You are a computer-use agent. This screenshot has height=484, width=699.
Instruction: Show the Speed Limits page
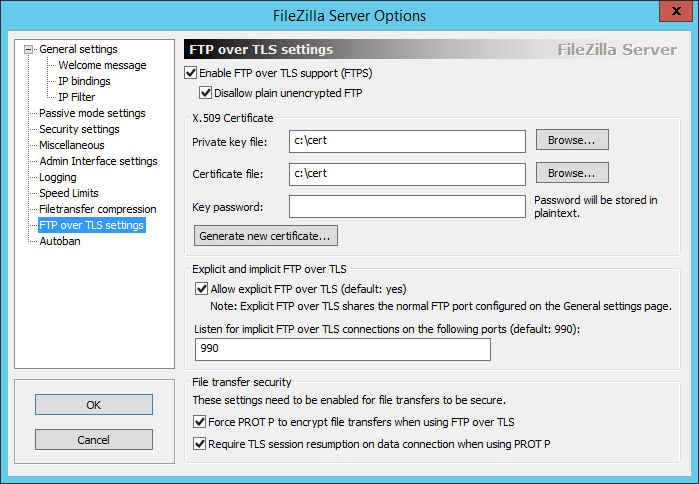69,194
